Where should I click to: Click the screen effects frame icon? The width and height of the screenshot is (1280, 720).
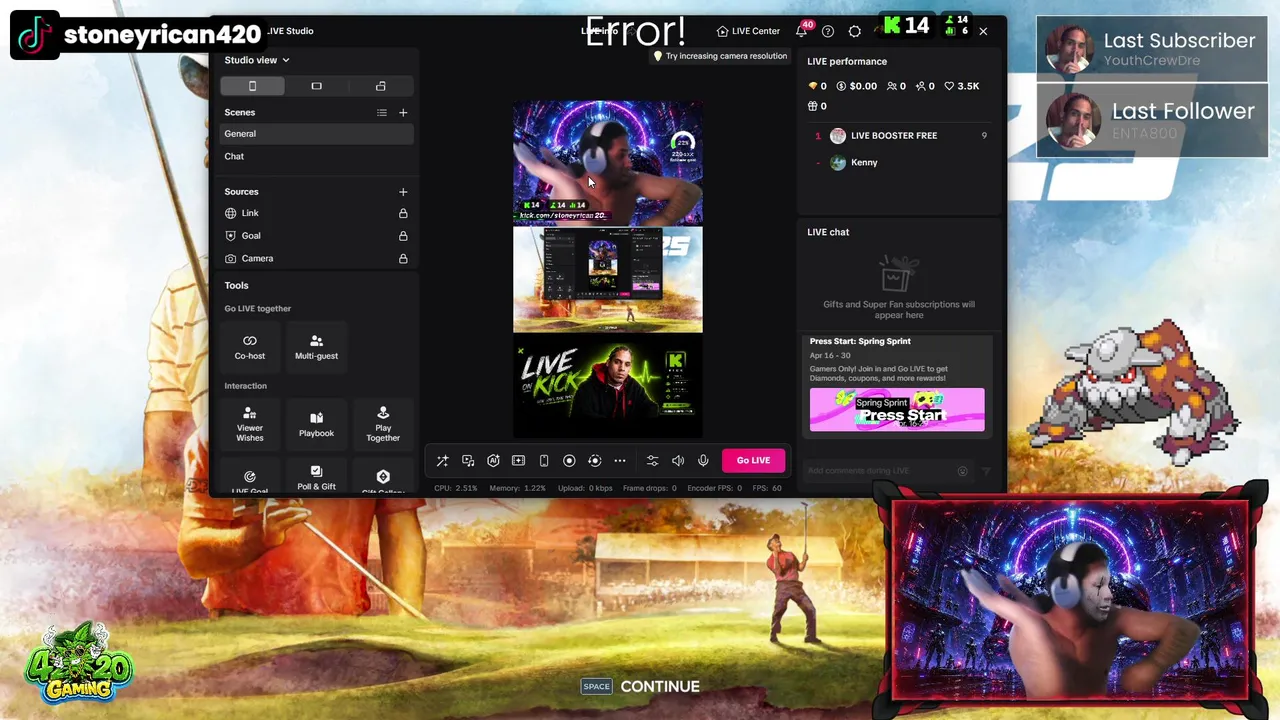coord(518,460)
